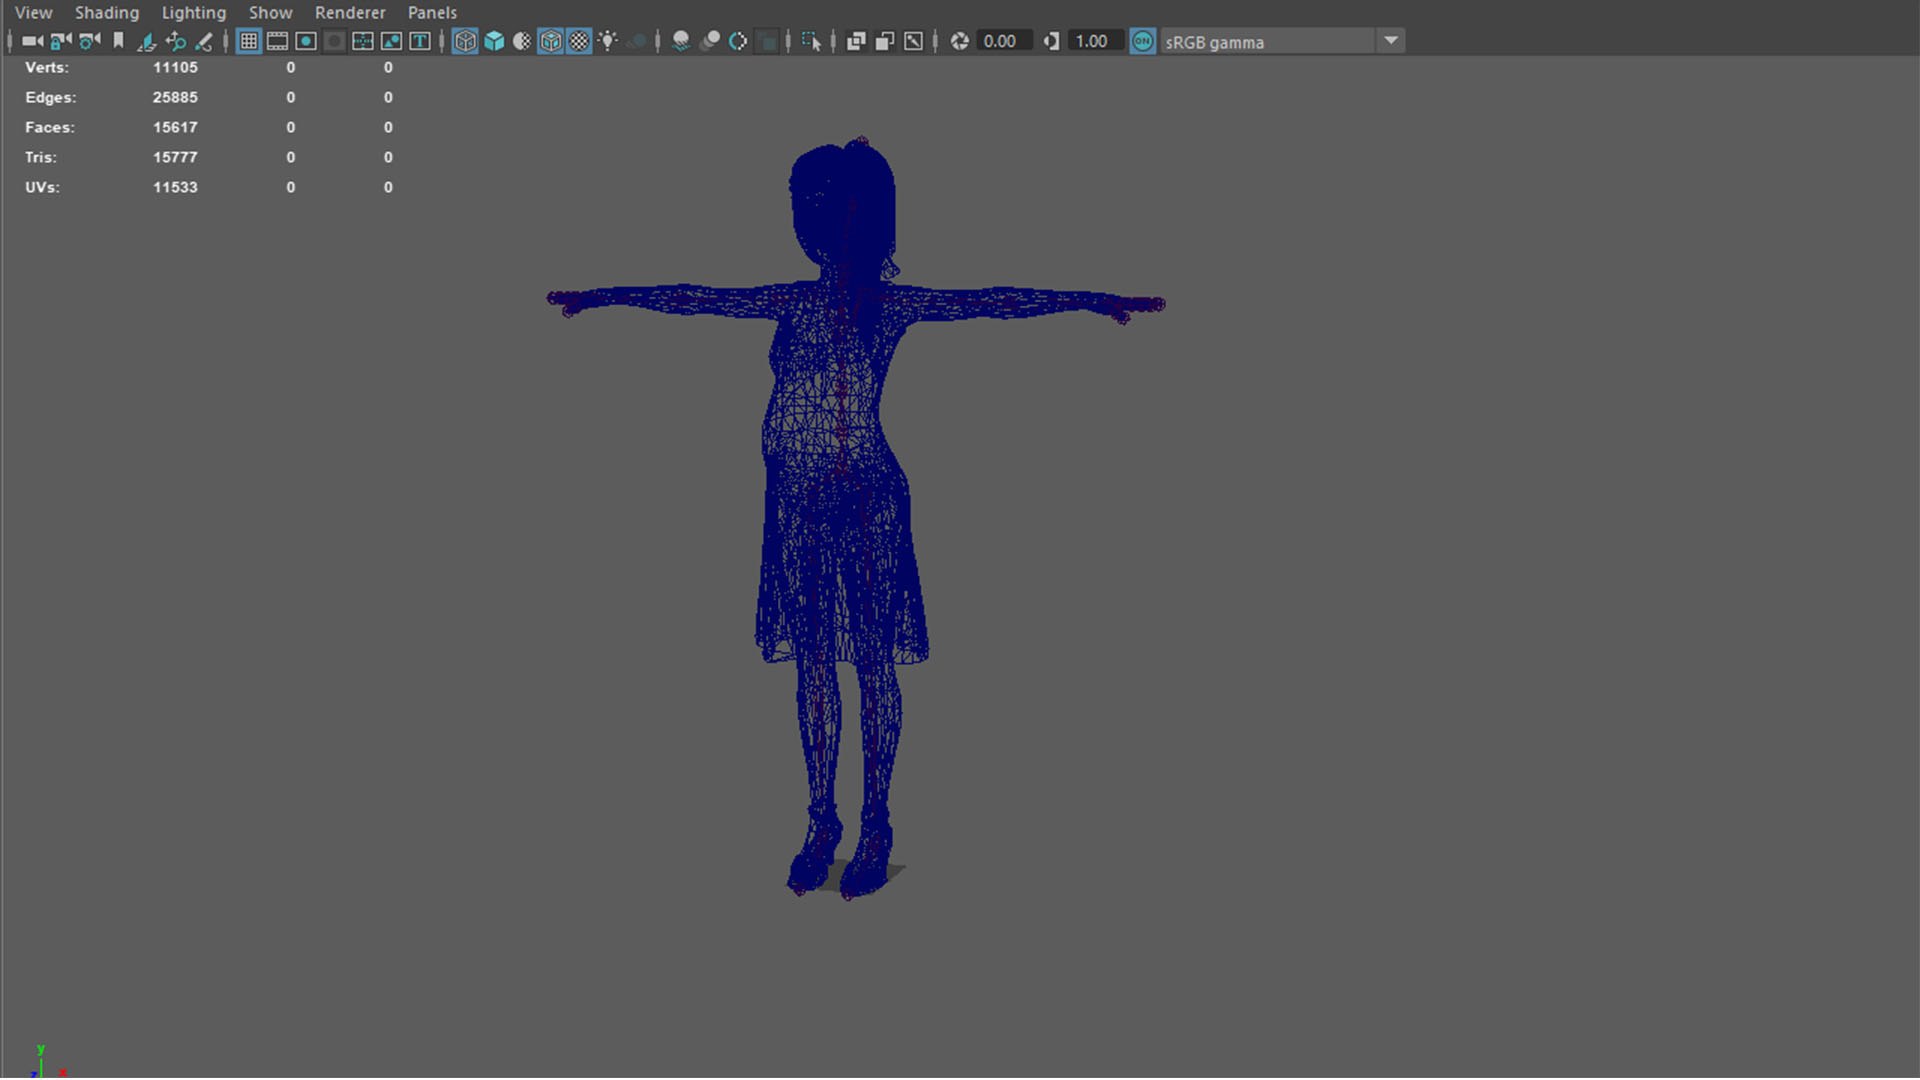Click the Edges count 25885

tap(175, 97)
